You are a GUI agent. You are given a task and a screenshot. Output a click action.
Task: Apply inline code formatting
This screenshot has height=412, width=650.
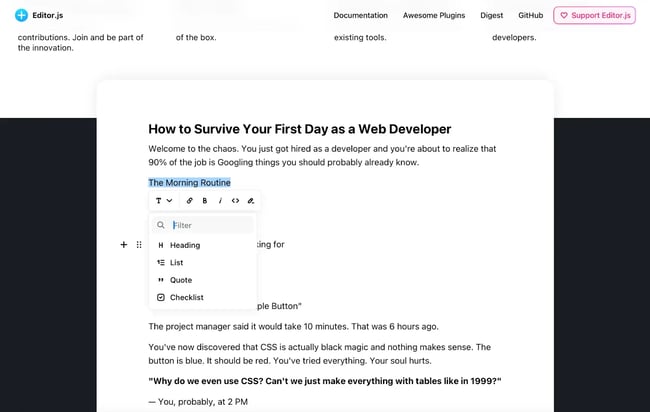(x=235, y=201)
